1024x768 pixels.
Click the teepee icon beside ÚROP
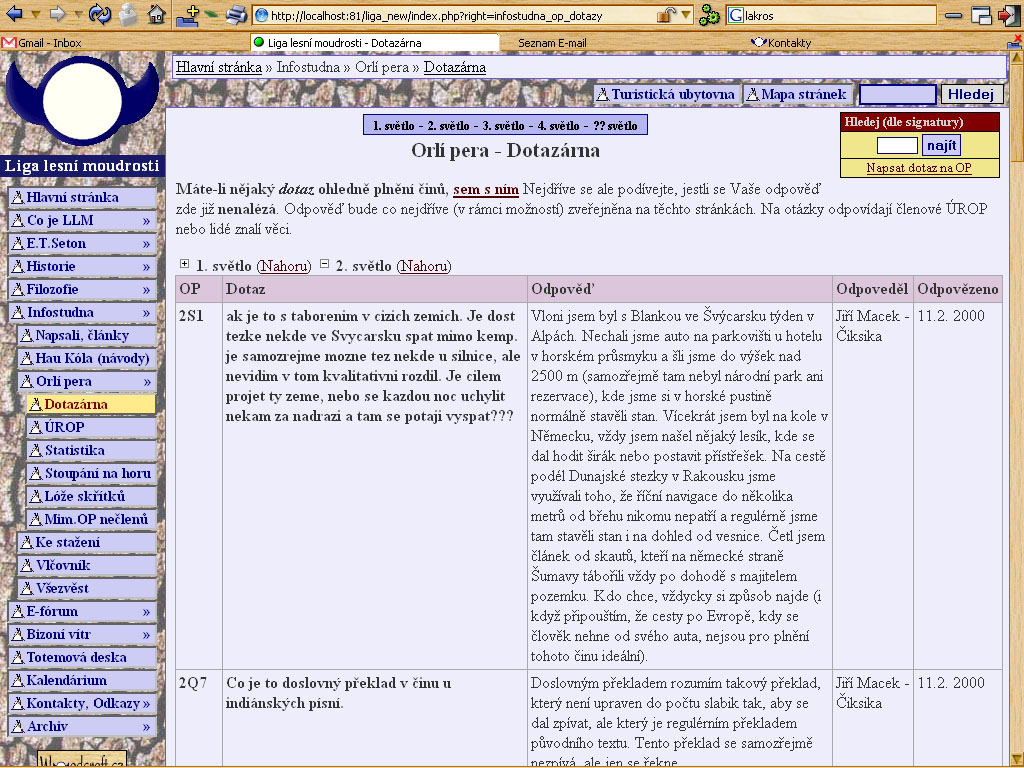pos(36,428)
